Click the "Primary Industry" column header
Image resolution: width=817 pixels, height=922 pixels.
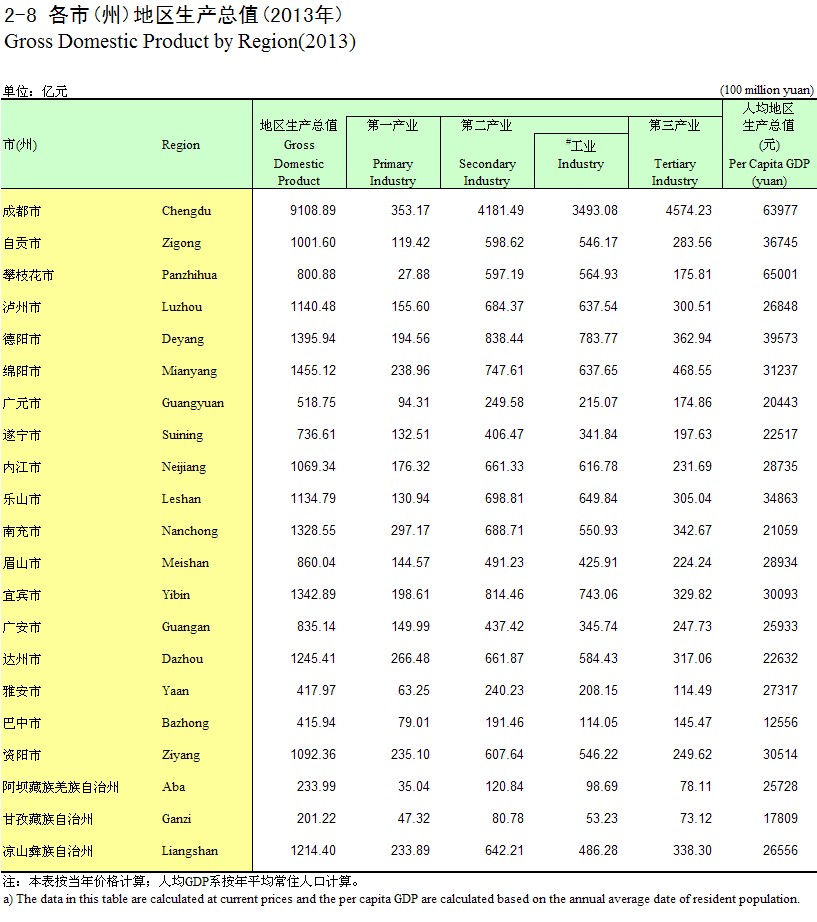[392, 172]
